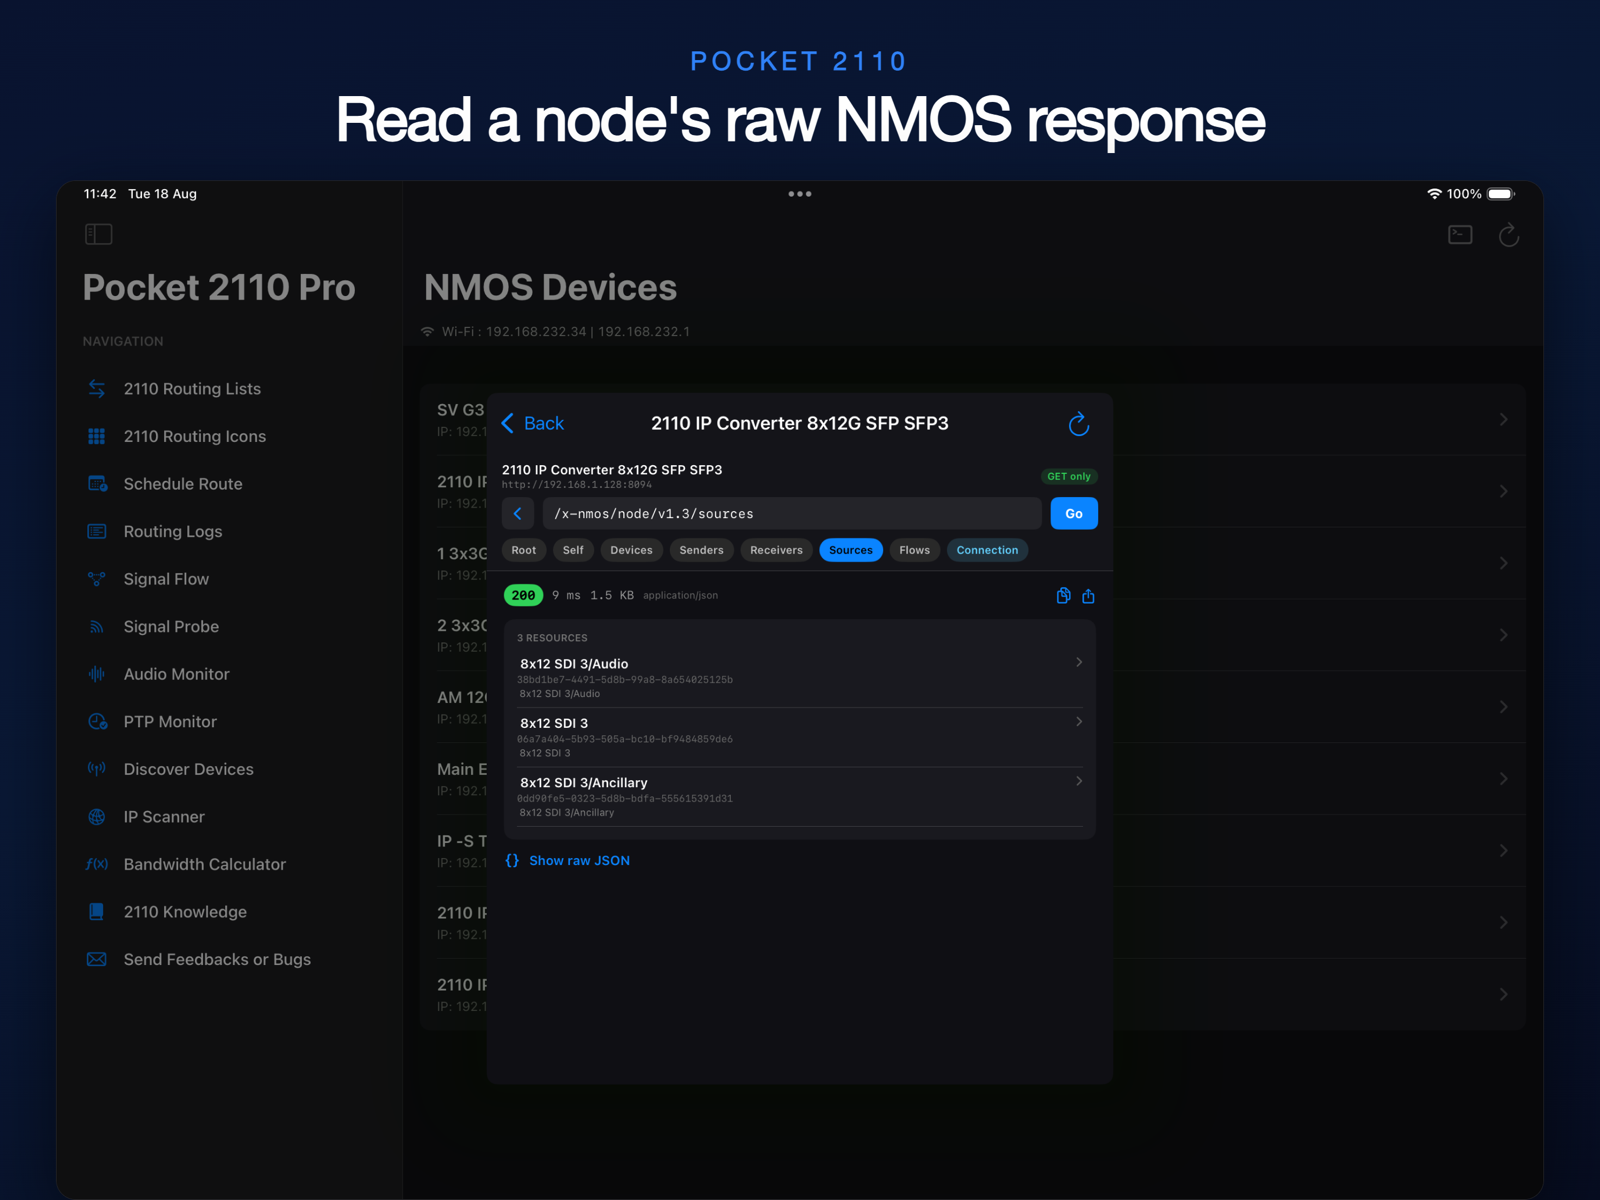The width and height of the screenshot is (1600, 1200).
Task: Open Schedule Route
Action: coord(183,484)
